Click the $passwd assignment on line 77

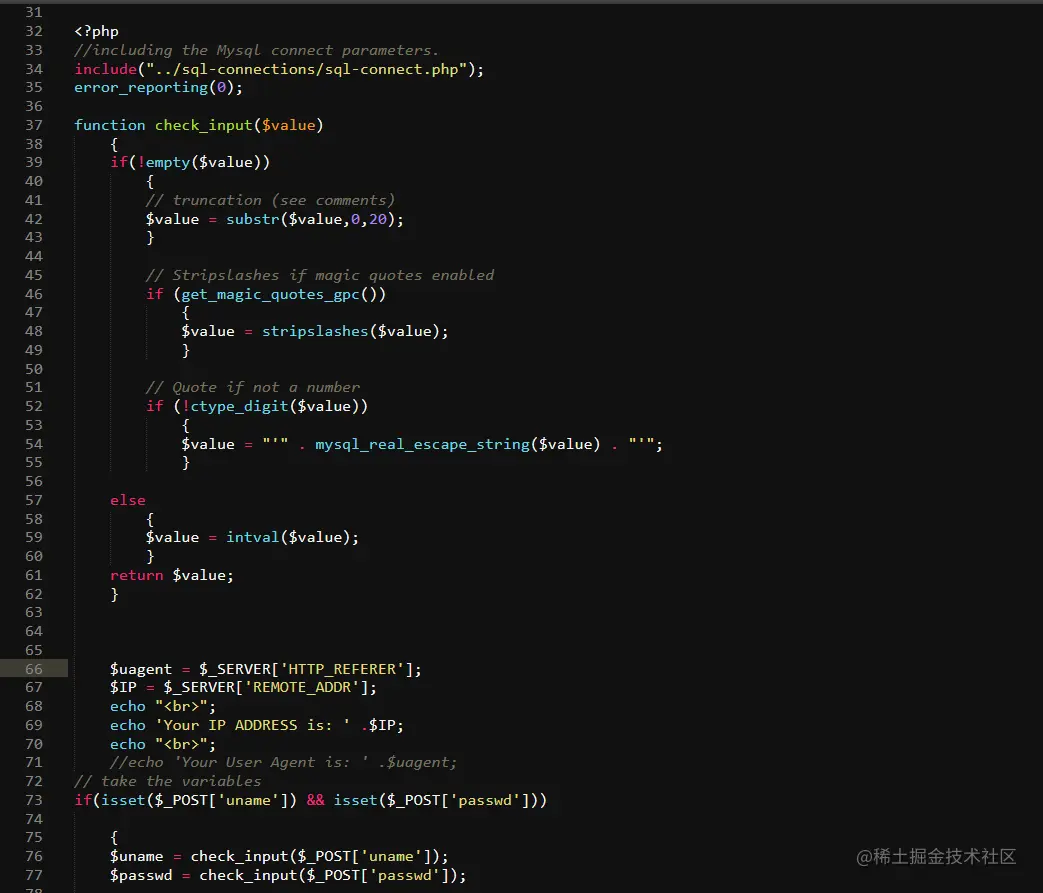coord(288,876)
